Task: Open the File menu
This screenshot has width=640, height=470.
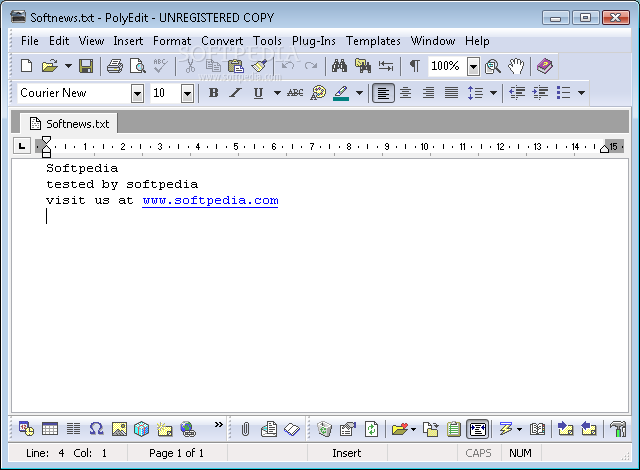Action: click(x=30, y=41)
